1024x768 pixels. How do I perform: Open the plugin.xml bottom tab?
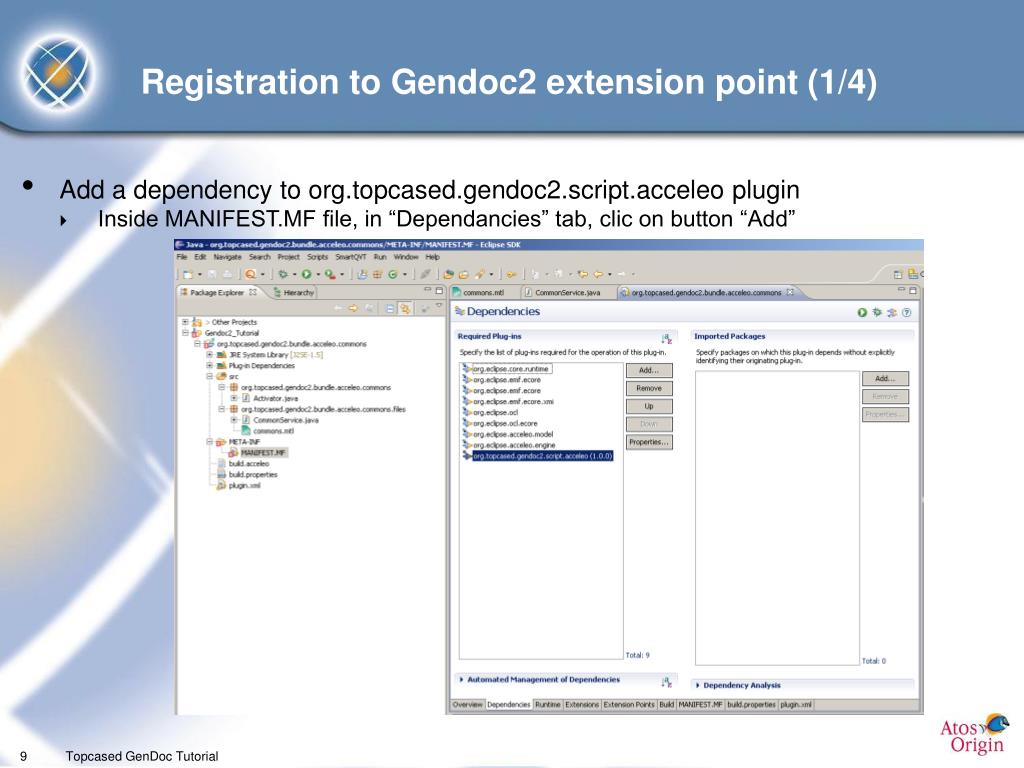796,705
